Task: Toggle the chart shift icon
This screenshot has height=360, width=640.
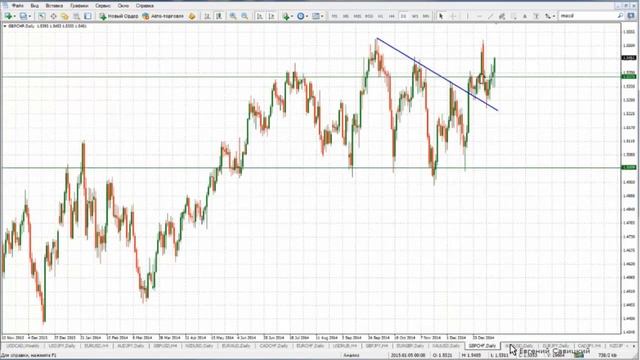Action: click(x=271, y=16)
